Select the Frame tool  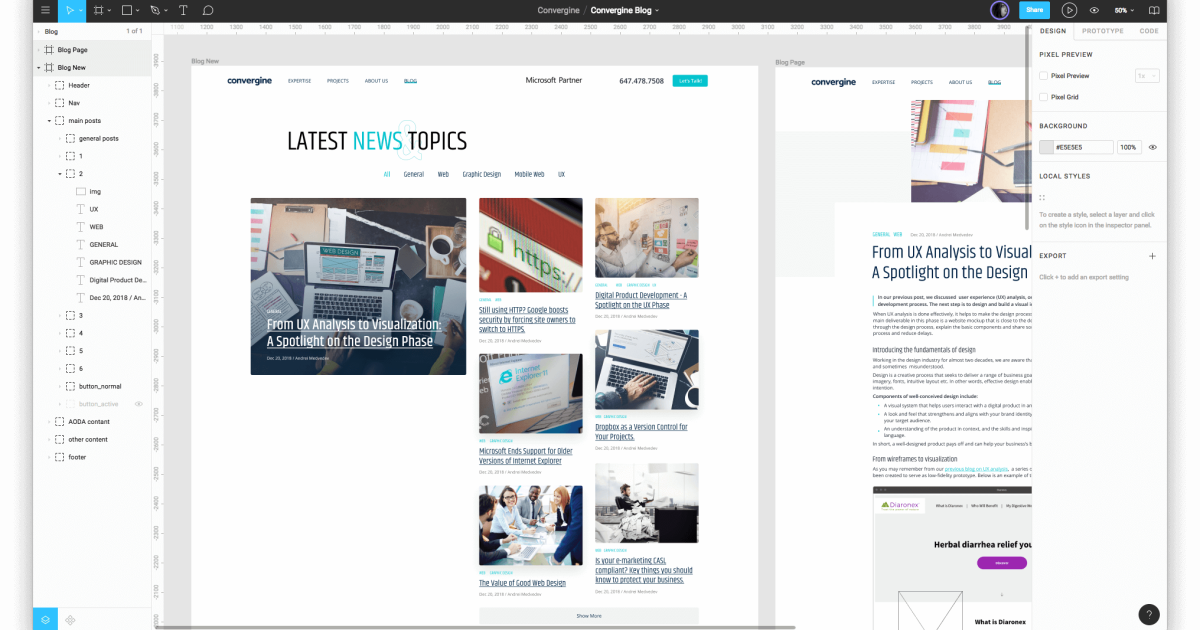pos(98,10)
